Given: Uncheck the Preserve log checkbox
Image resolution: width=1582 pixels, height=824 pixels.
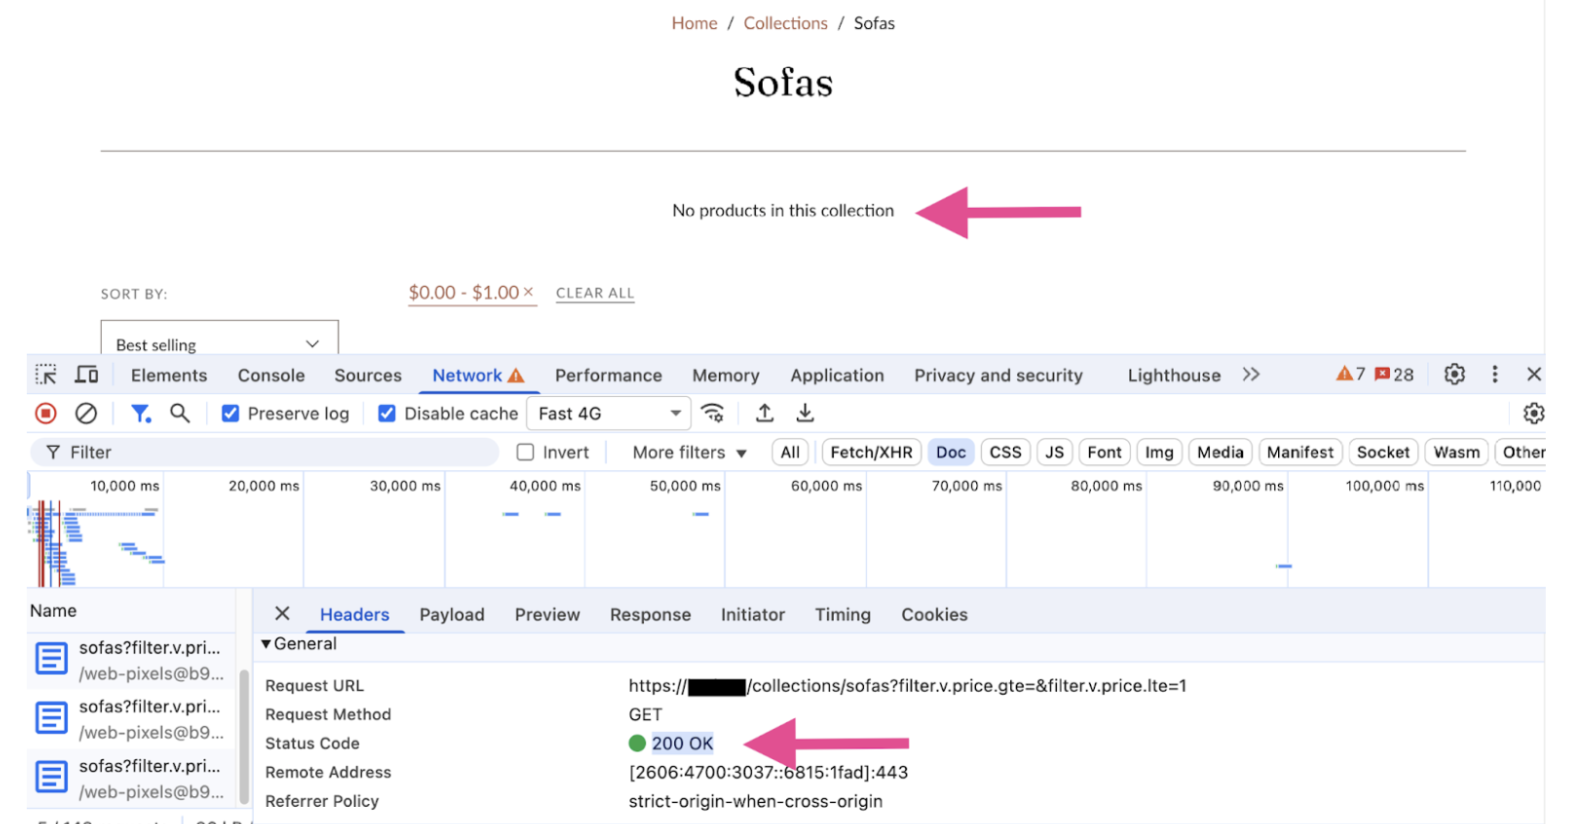Looking at the screenshot, I should (x=231, y=414).
